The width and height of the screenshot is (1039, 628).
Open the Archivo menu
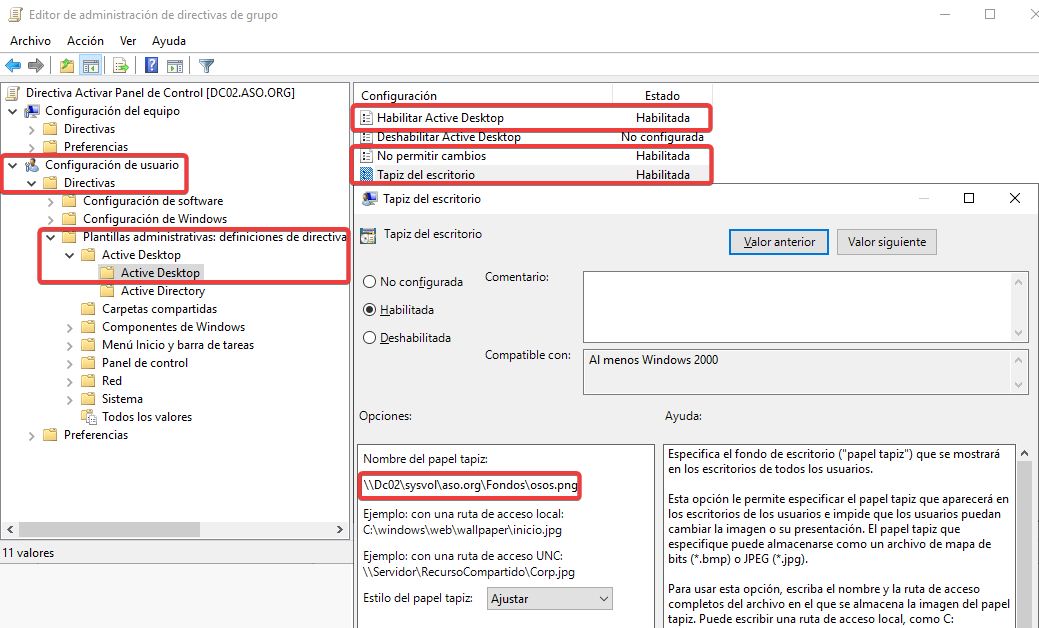(30, 41)
